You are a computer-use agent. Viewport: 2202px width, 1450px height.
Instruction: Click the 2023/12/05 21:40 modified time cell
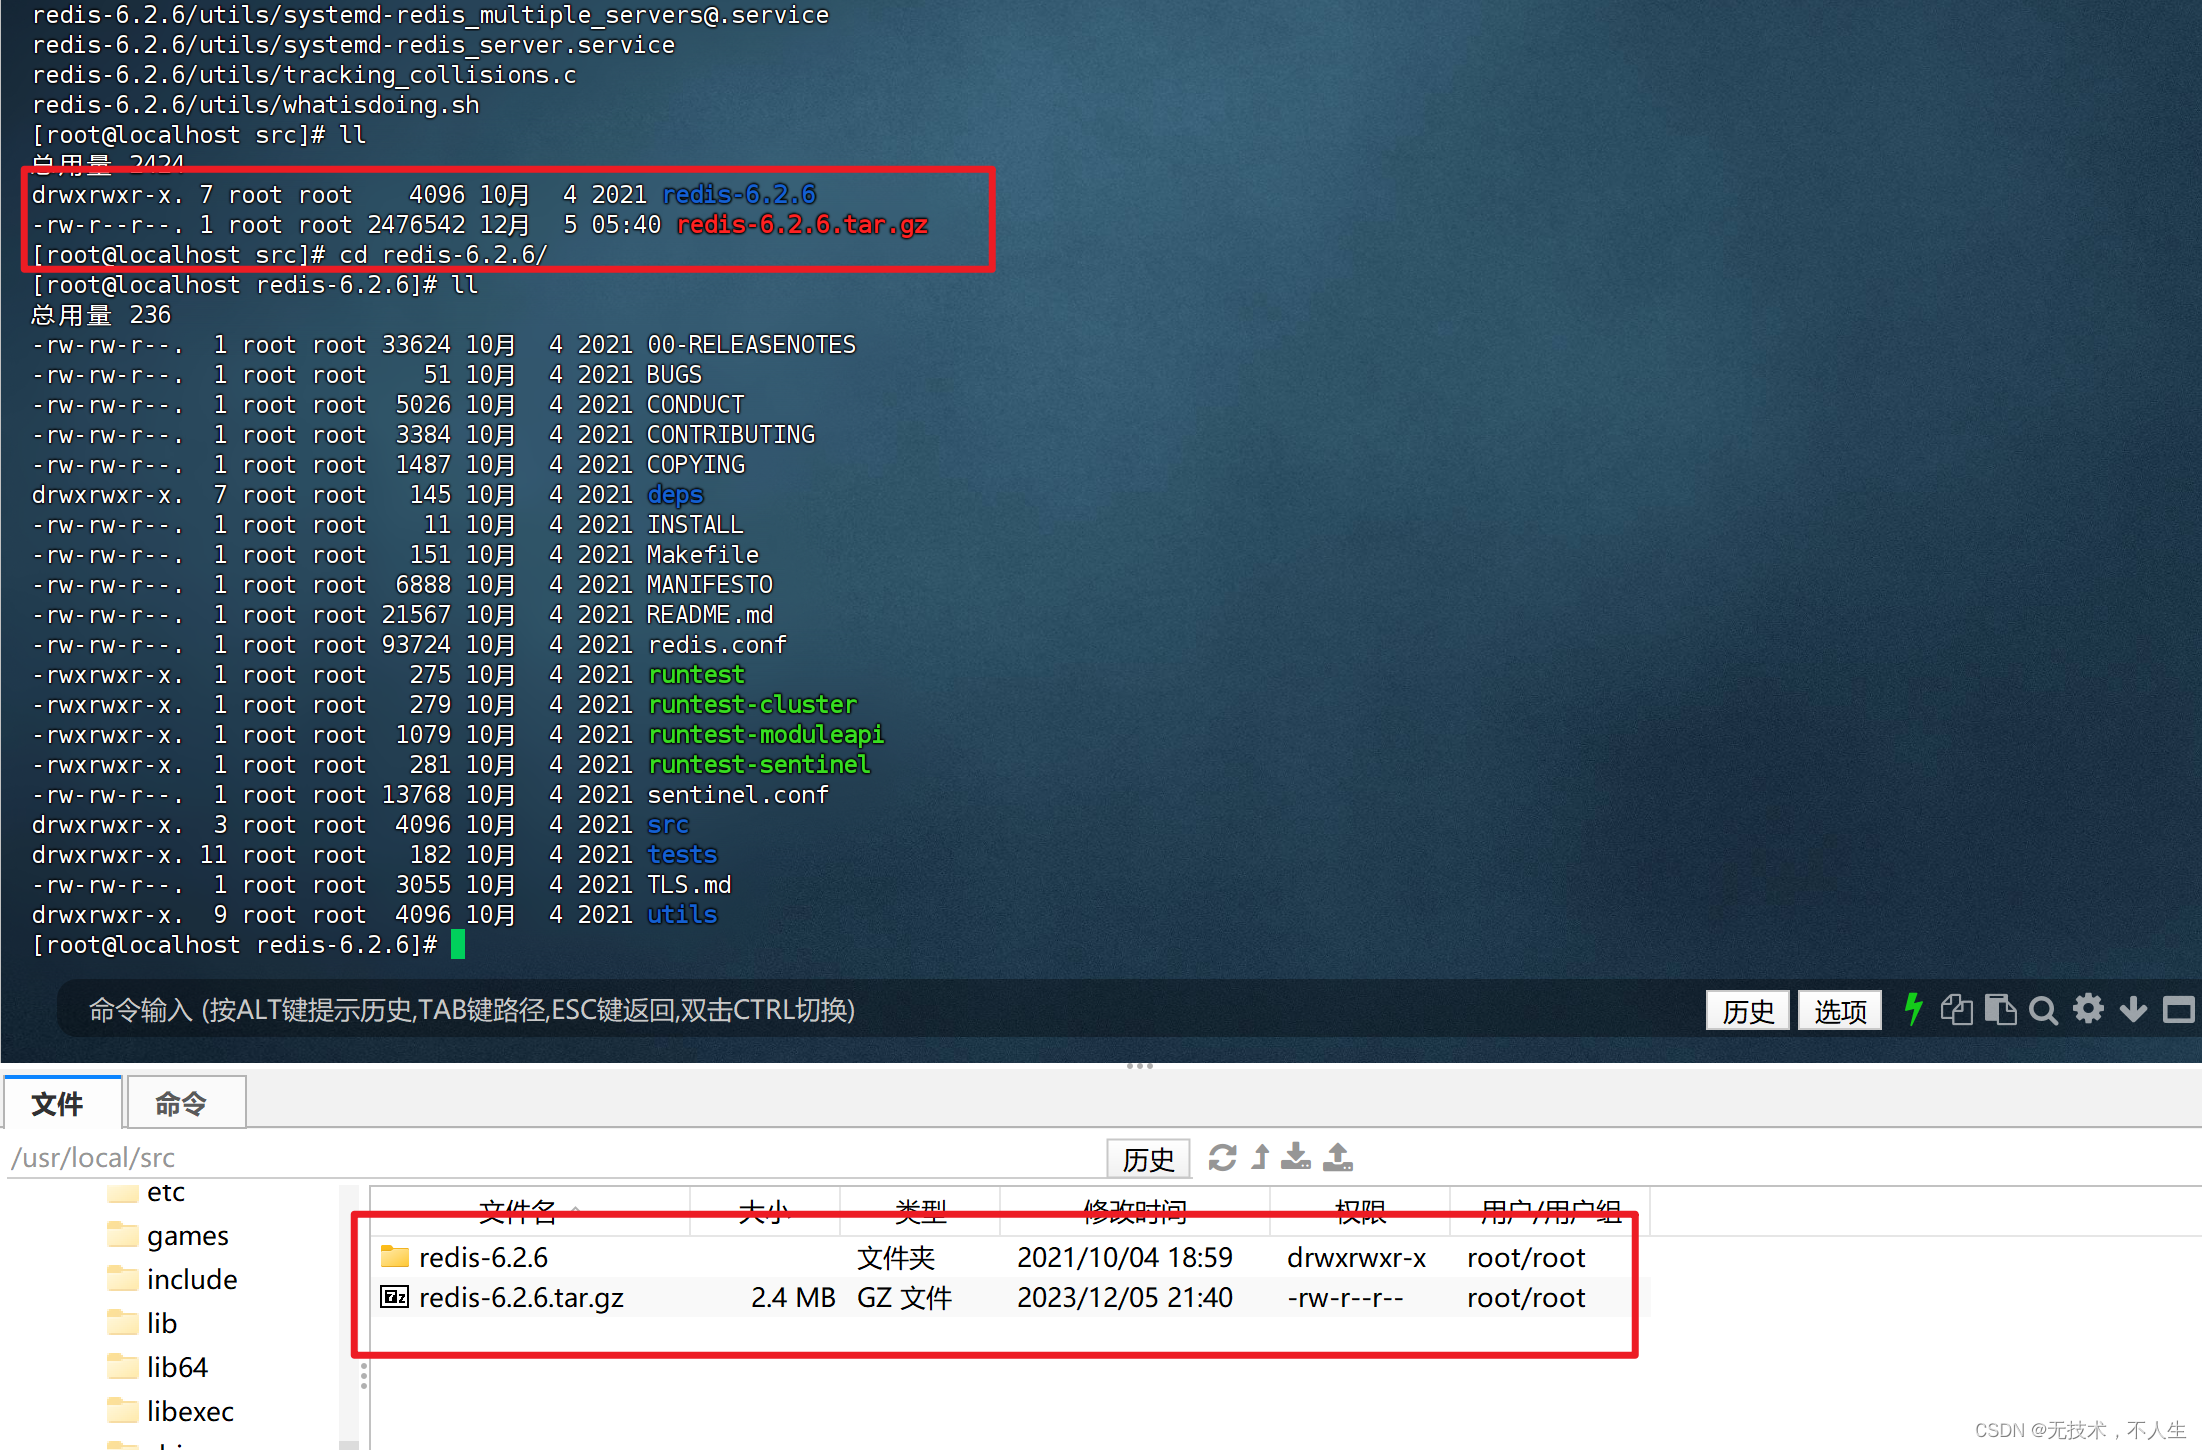pyautogui.click(x=1125, y=1297)
